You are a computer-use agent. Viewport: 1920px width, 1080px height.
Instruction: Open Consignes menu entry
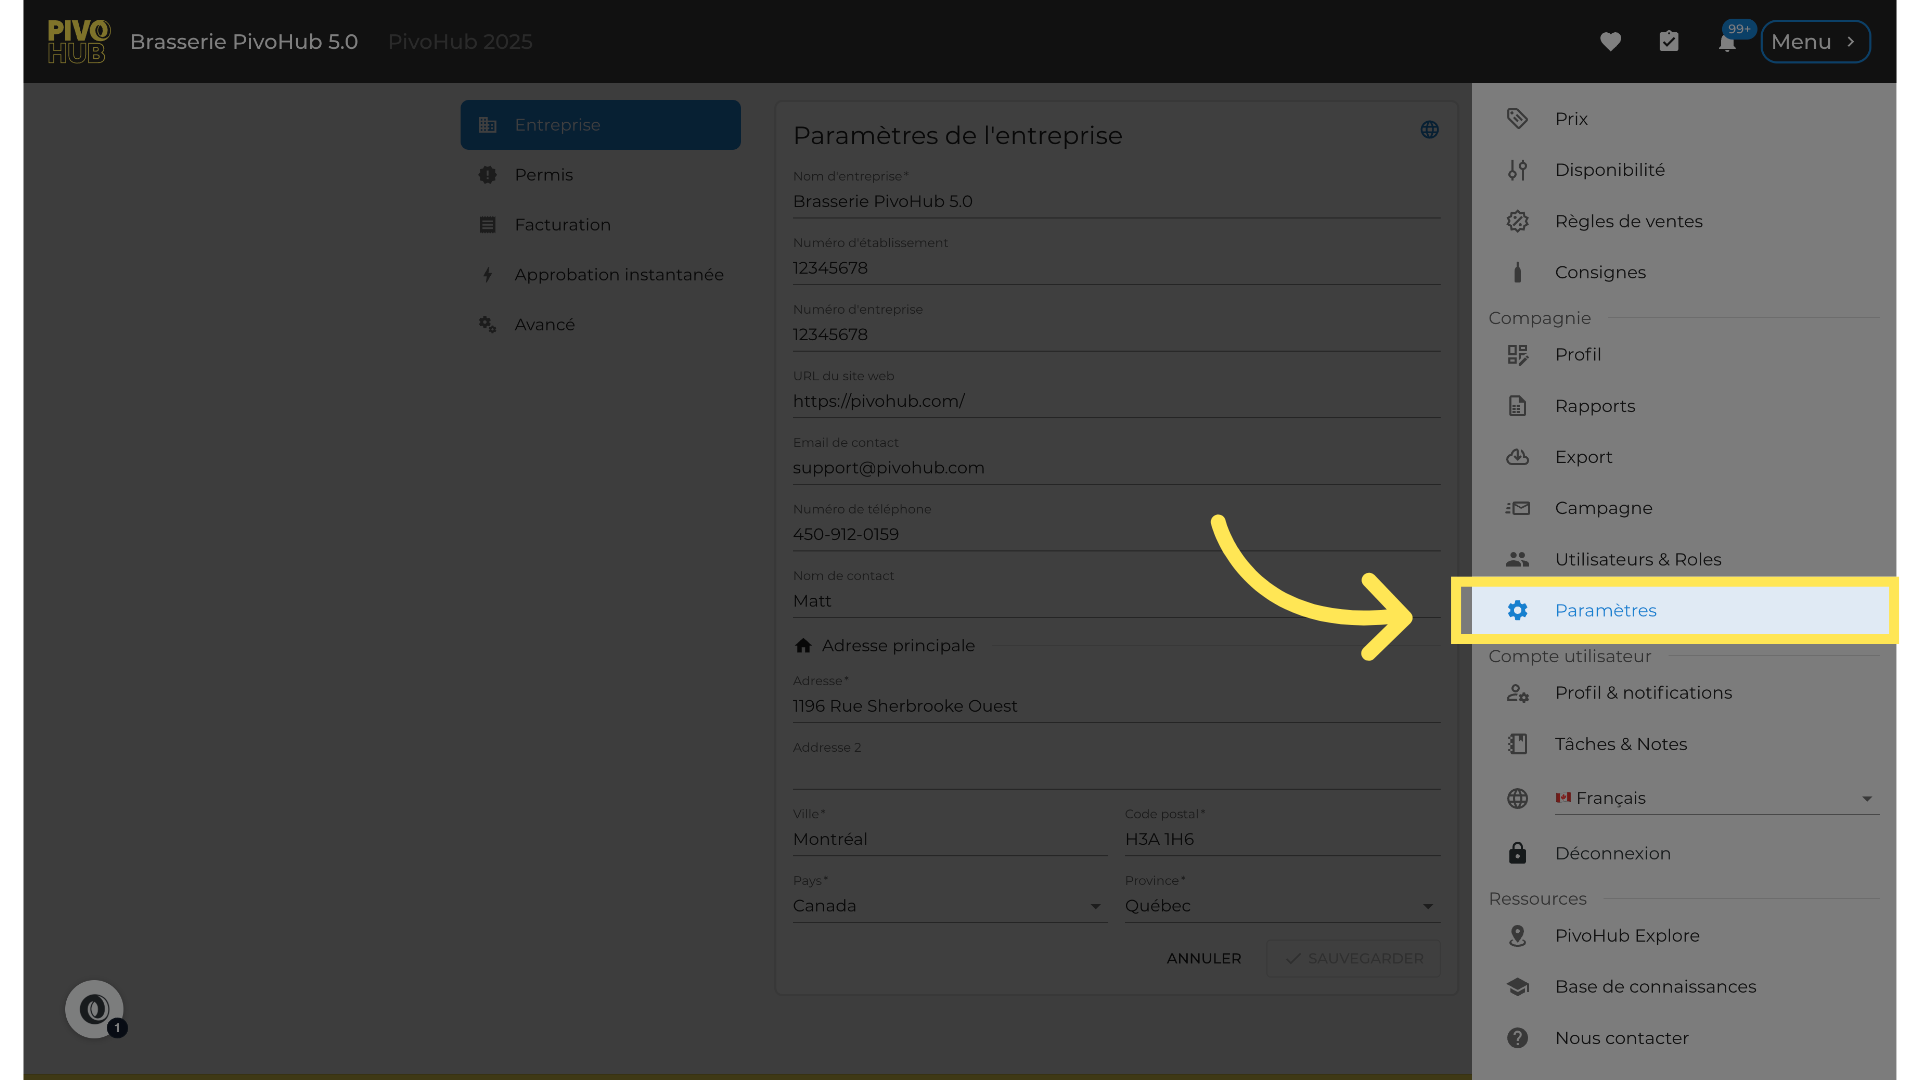point(1599,272)
